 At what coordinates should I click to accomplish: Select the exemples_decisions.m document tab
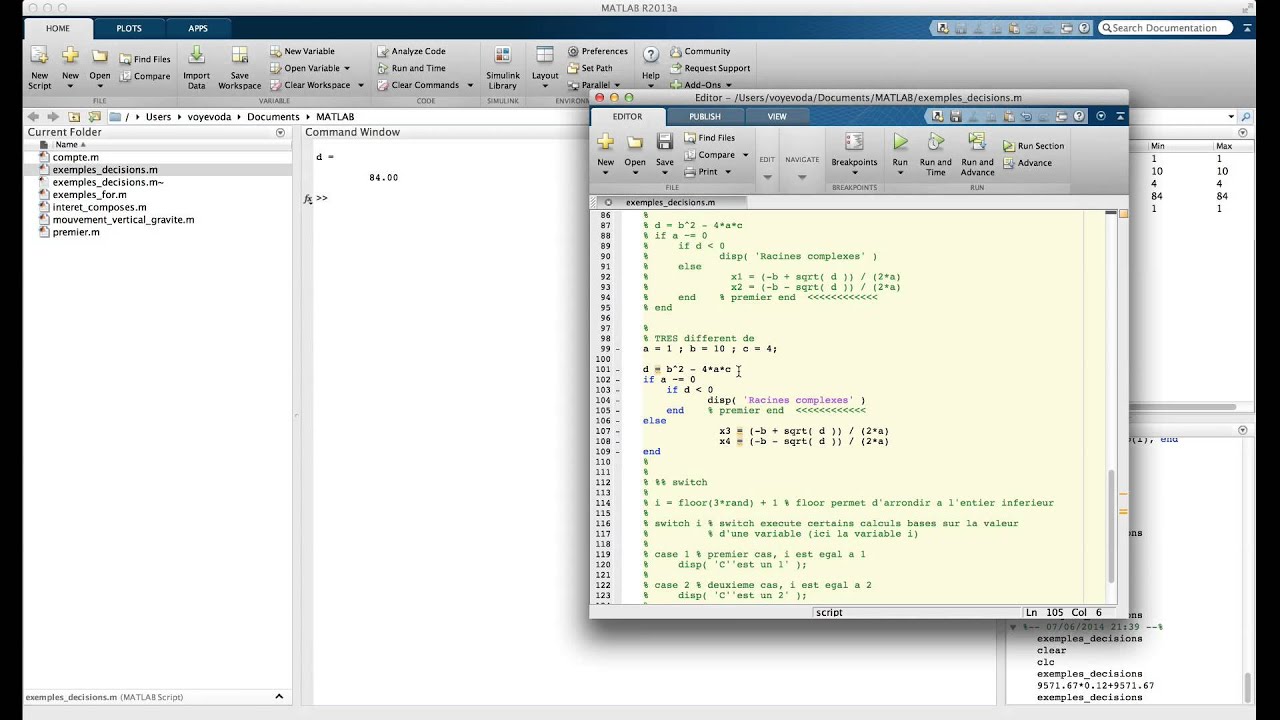(x=670, y=202)
